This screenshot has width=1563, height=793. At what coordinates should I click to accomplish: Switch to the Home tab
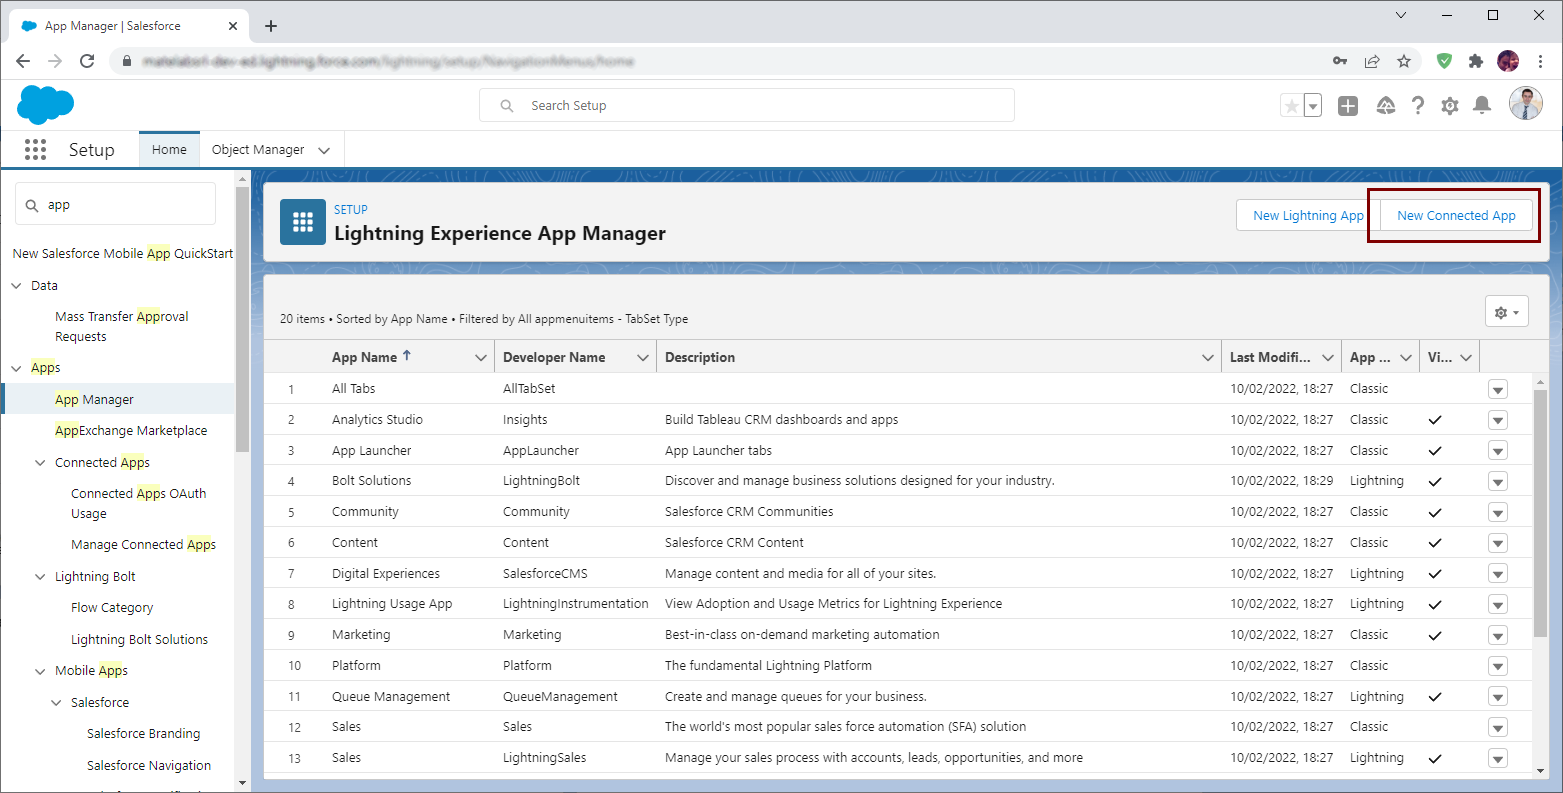[169, 150]
